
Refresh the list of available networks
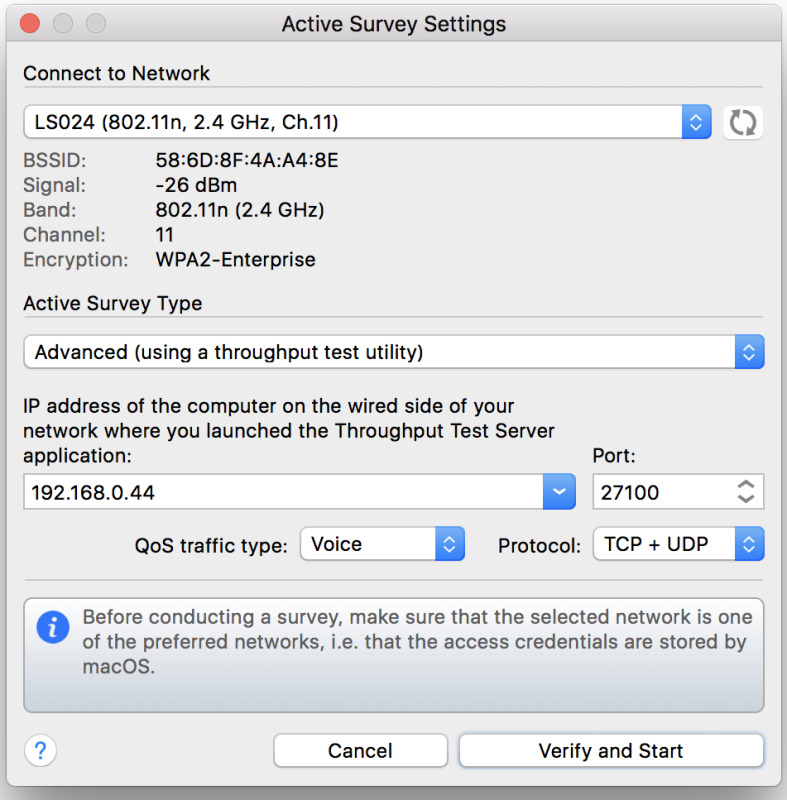(743, 121)
